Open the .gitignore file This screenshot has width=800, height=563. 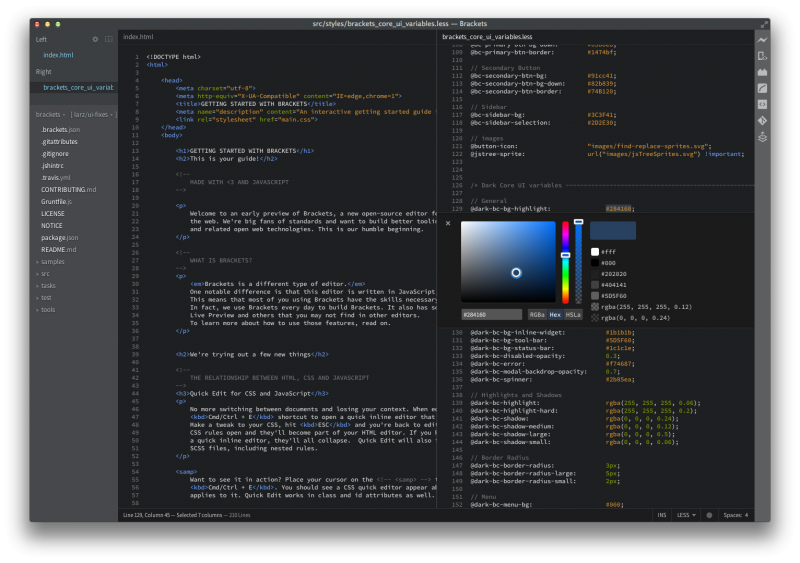55,154
